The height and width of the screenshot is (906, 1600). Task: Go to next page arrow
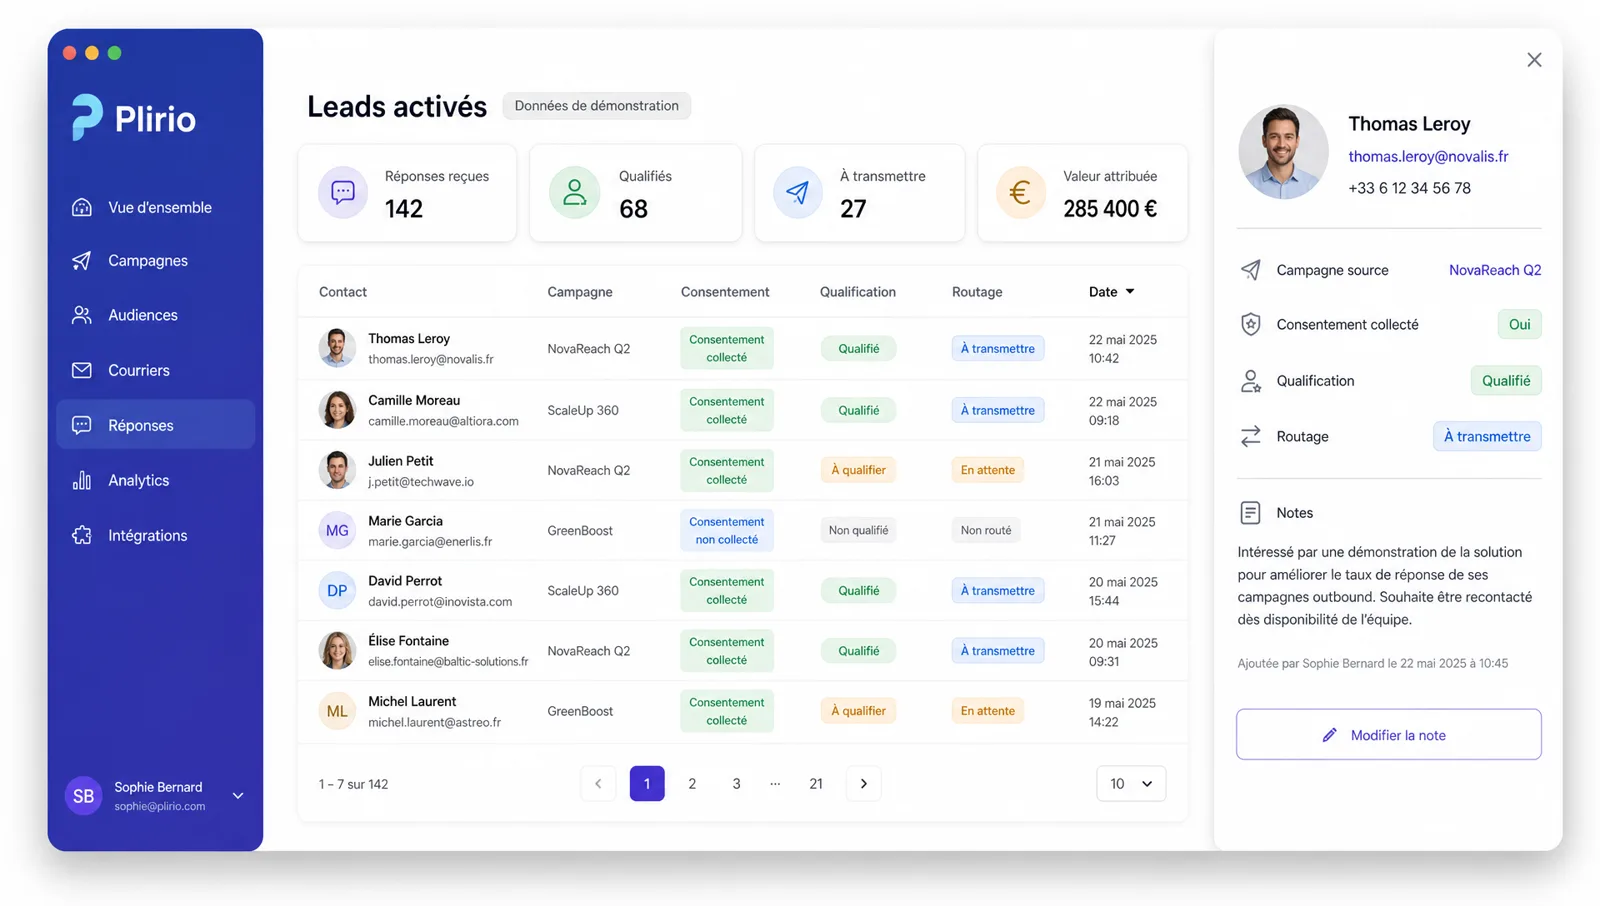click(864, 784)
